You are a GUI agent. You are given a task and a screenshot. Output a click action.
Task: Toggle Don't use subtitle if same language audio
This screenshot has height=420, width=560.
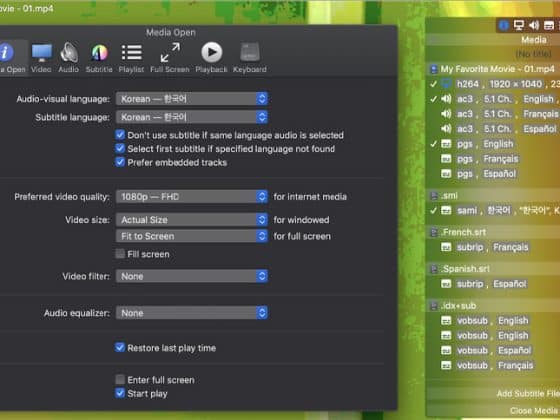pyautogui.click(x=120, y=135)
